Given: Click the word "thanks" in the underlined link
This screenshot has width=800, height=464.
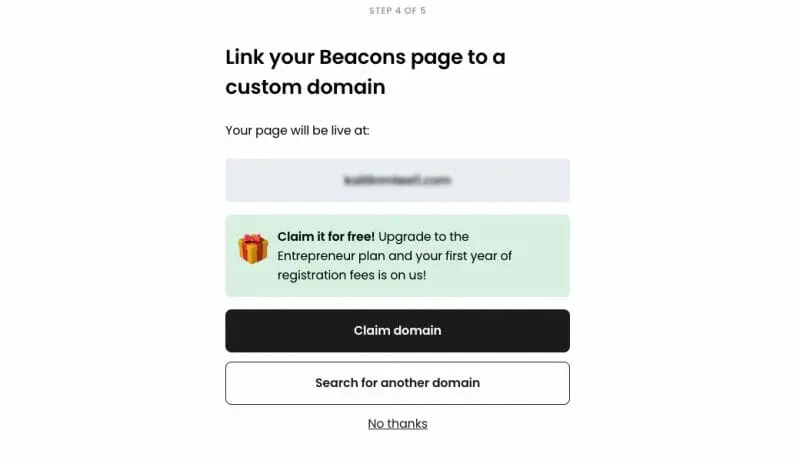Looking at the screenshot, I should (408, 424).
